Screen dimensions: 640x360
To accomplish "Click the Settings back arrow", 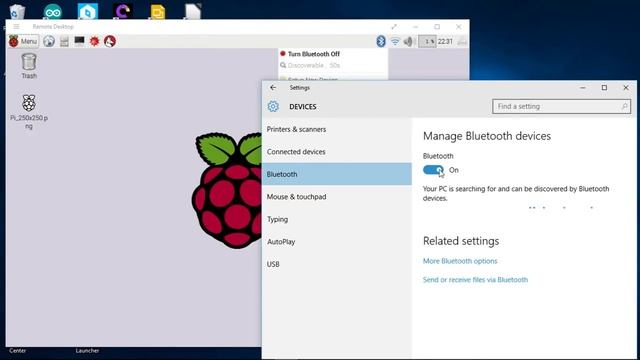I will tap(273, 87).
